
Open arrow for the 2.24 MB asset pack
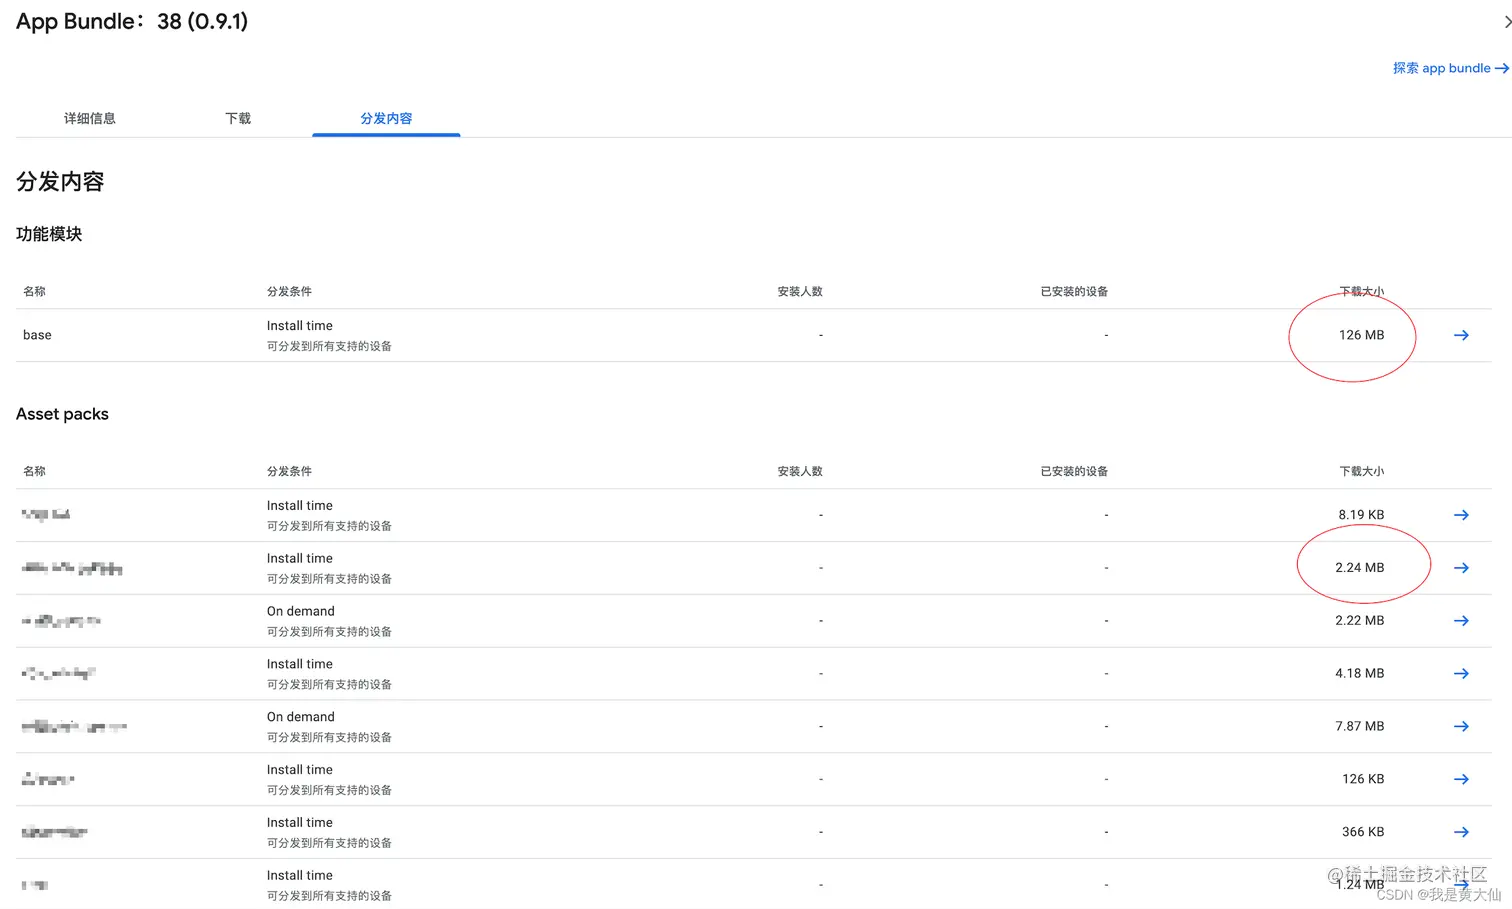(1461, 568)
